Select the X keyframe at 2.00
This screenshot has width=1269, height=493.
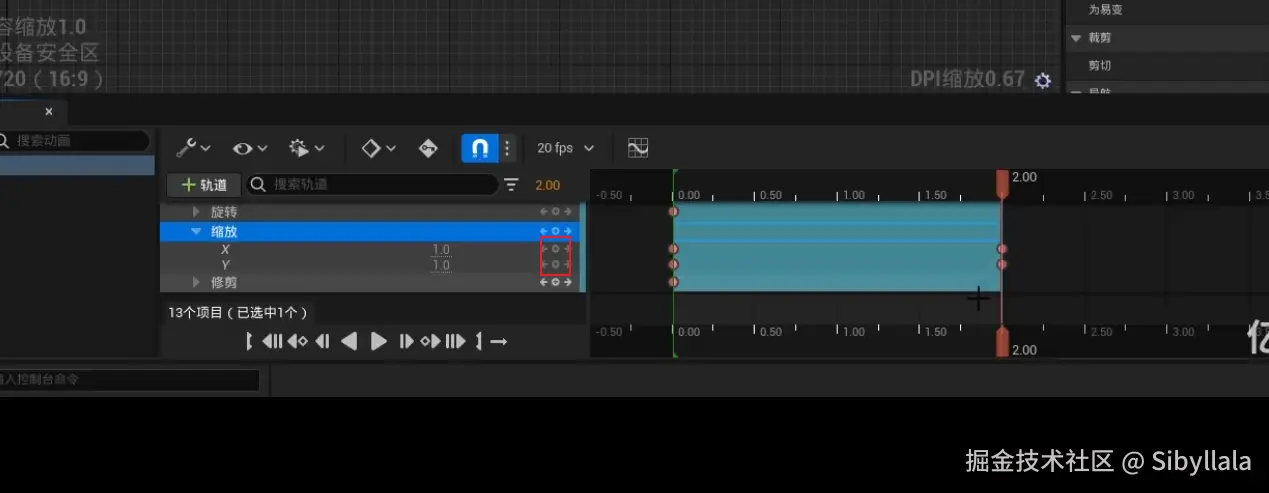tap(1002, 248)
